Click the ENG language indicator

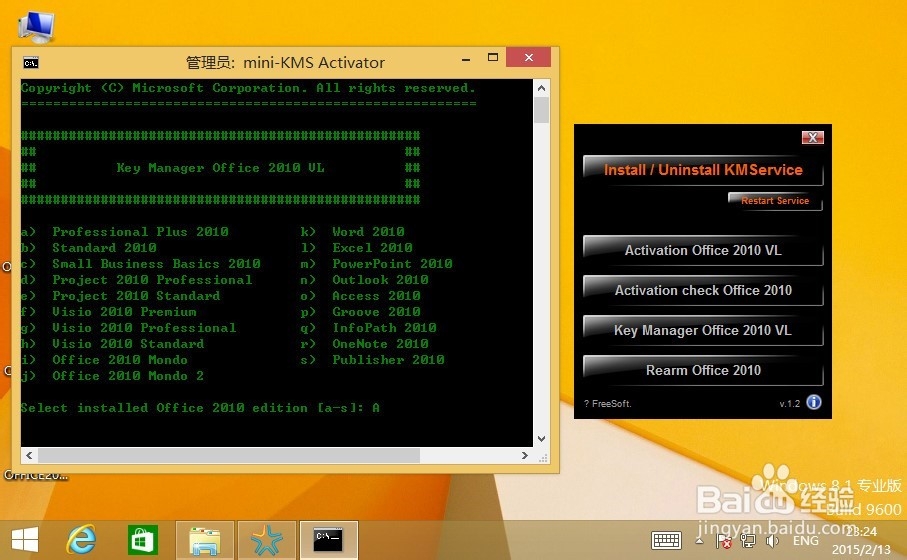806,540
